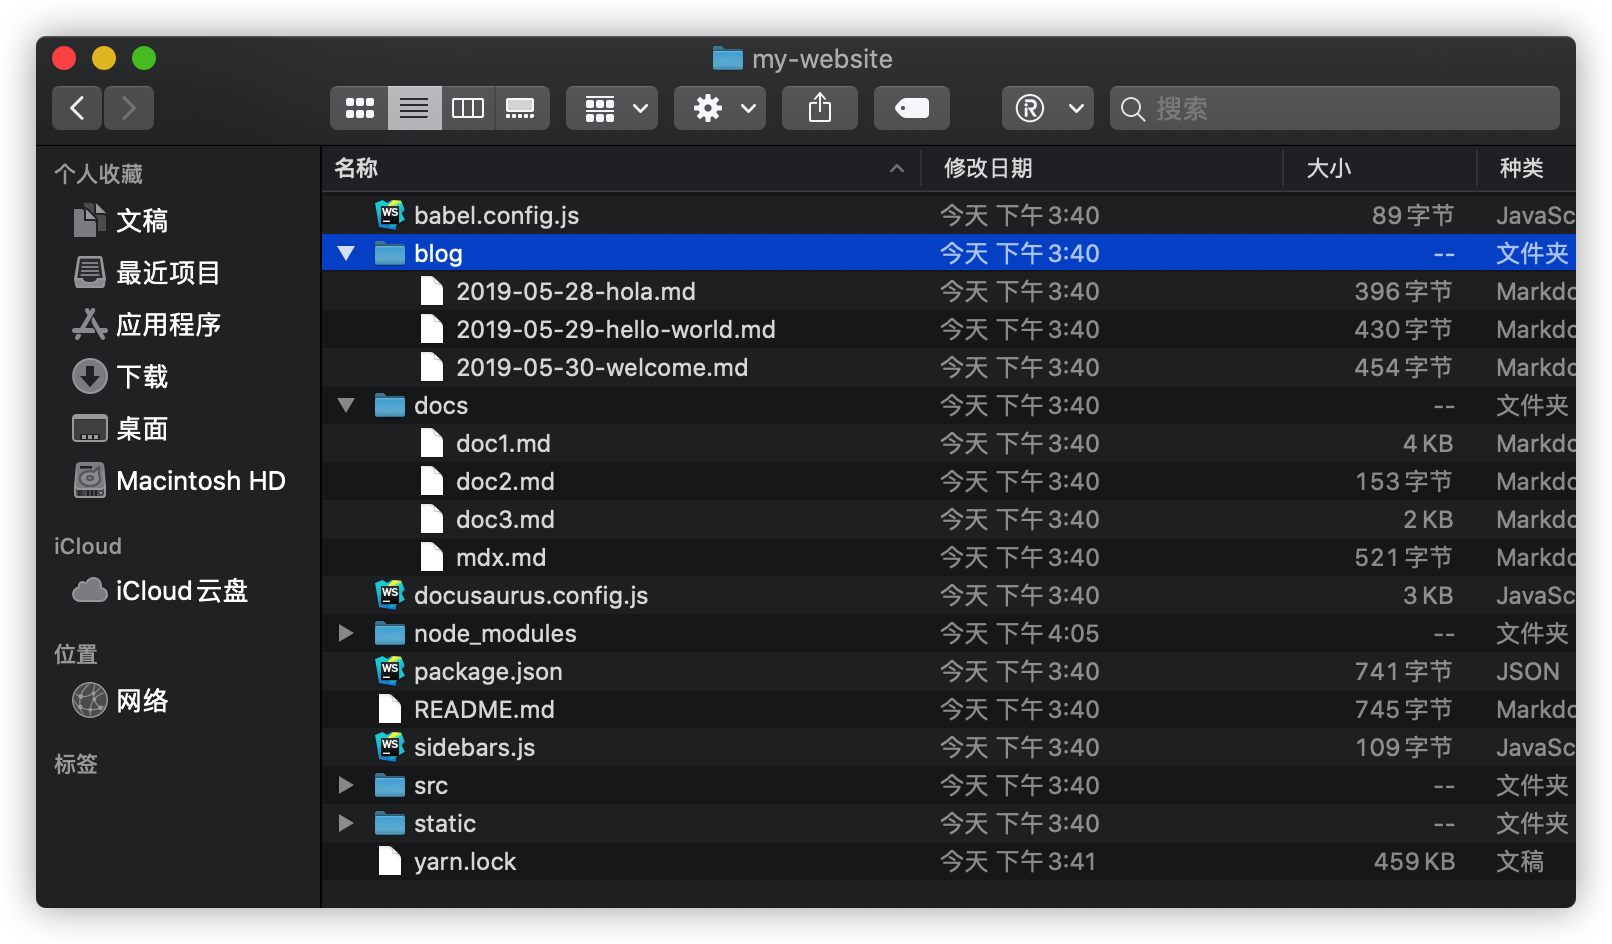Click the Share button in toolbar
The width and height of the screenshot is (1612, 944).
pos(820,108)
